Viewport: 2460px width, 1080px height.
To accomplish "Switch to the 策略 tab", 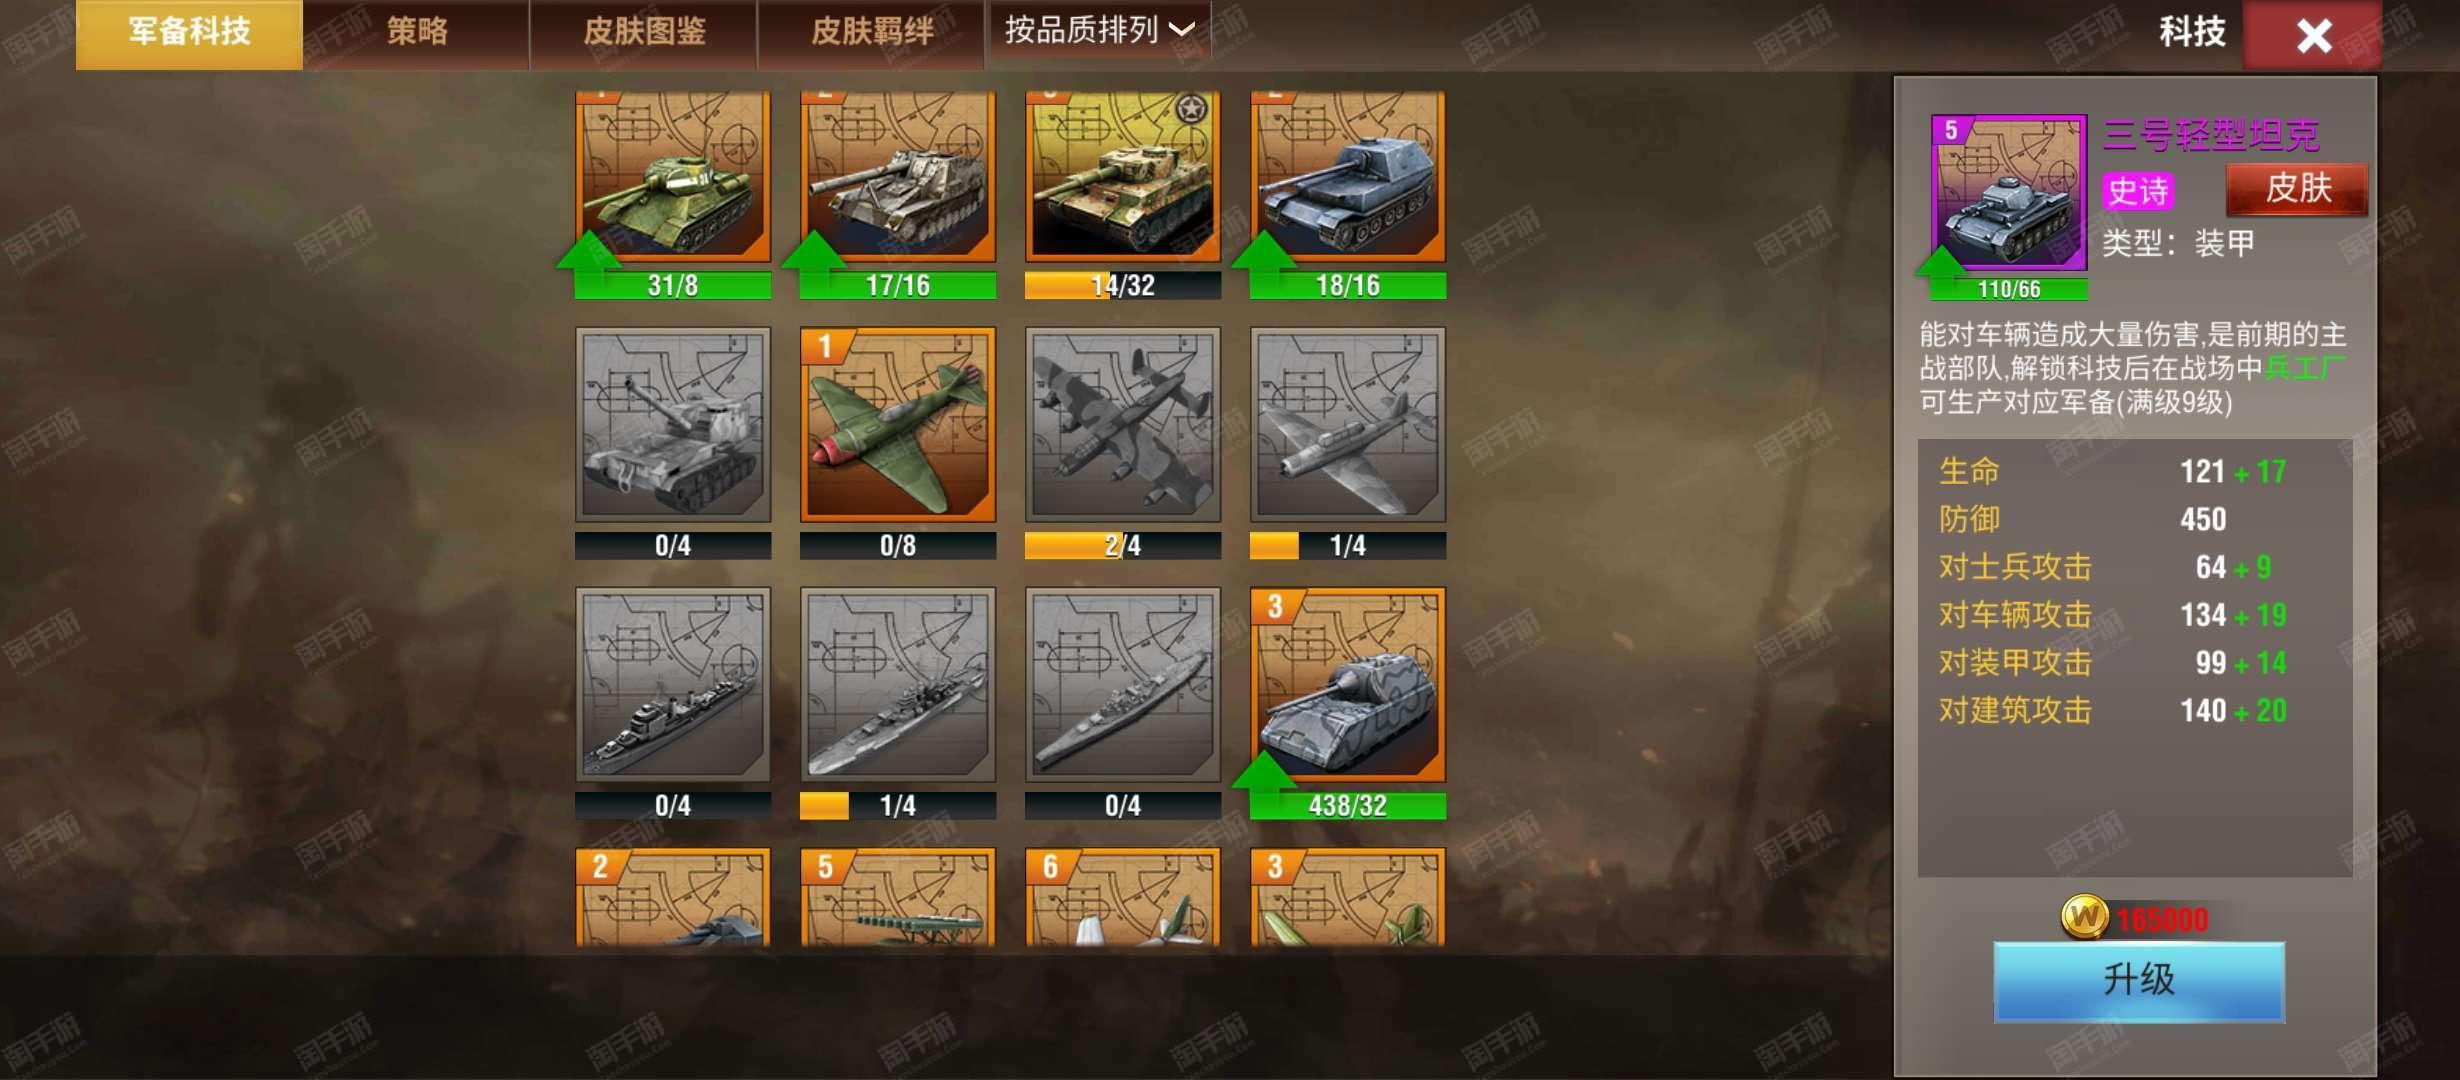I will click(x=416, y=33).
